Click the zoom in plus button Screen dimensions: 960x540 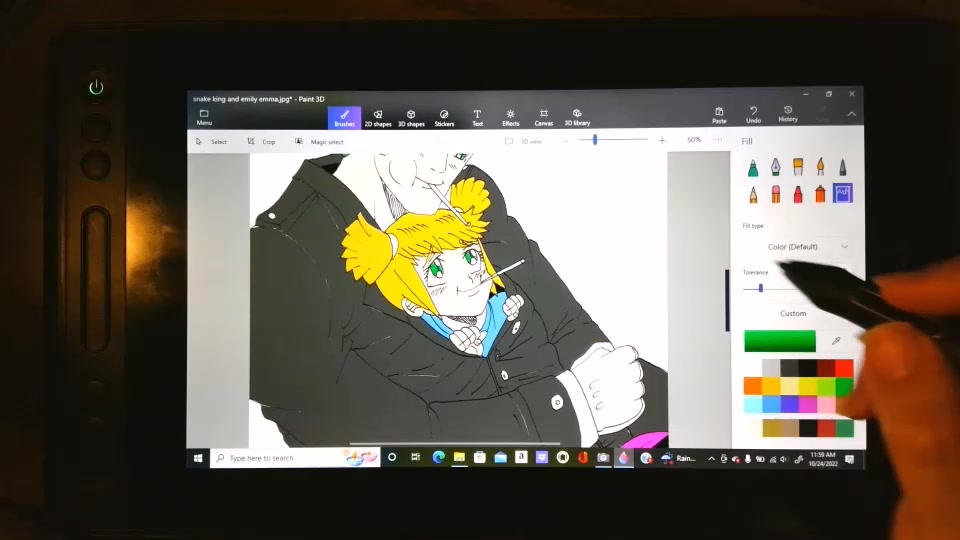(662, 140)
